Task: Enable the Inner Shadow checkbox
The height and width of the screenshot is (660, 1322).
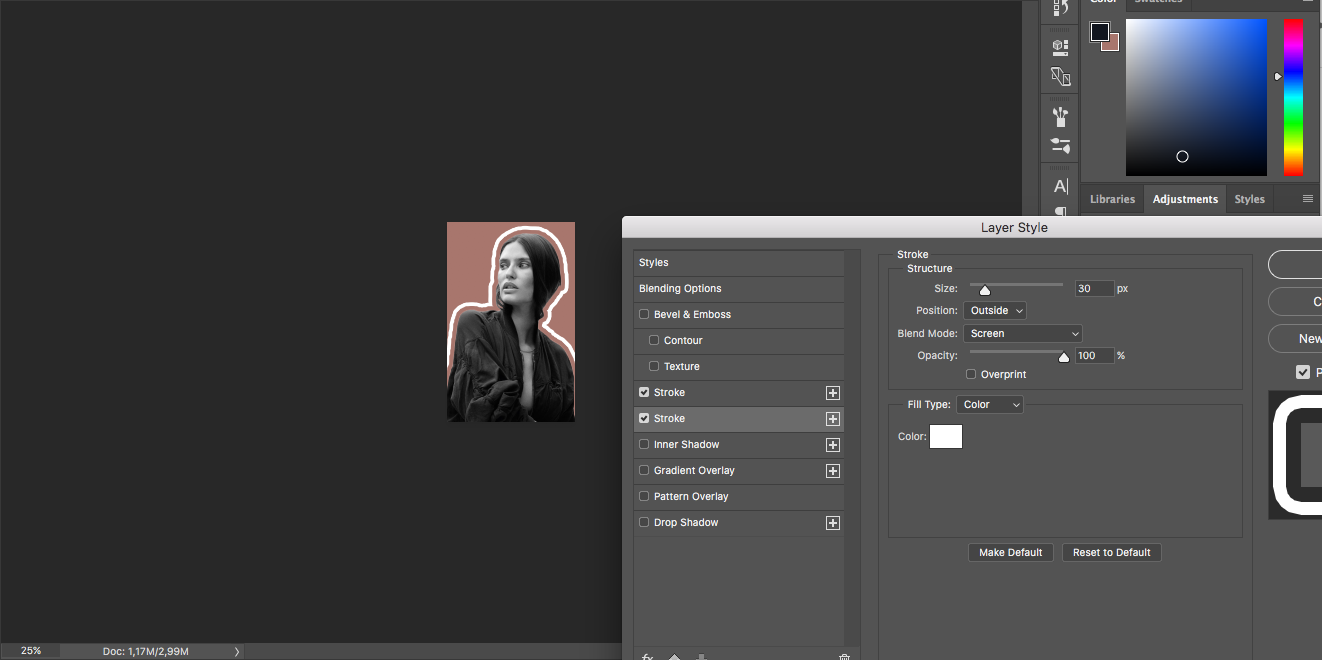Action: pos(644,444)
